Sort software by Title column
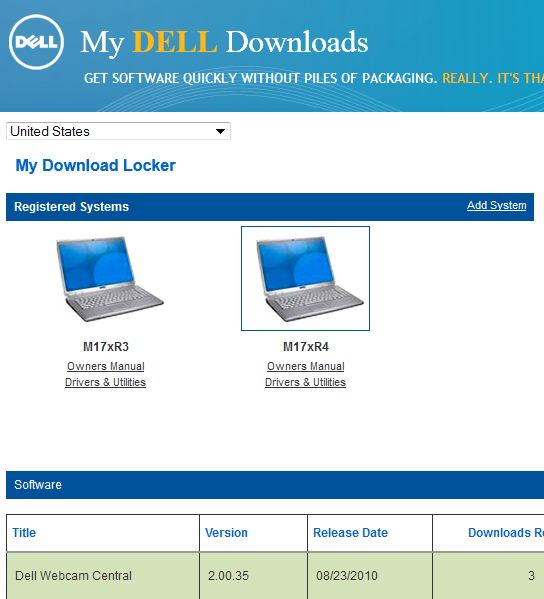The image size is (544, 599). (24, 533)
